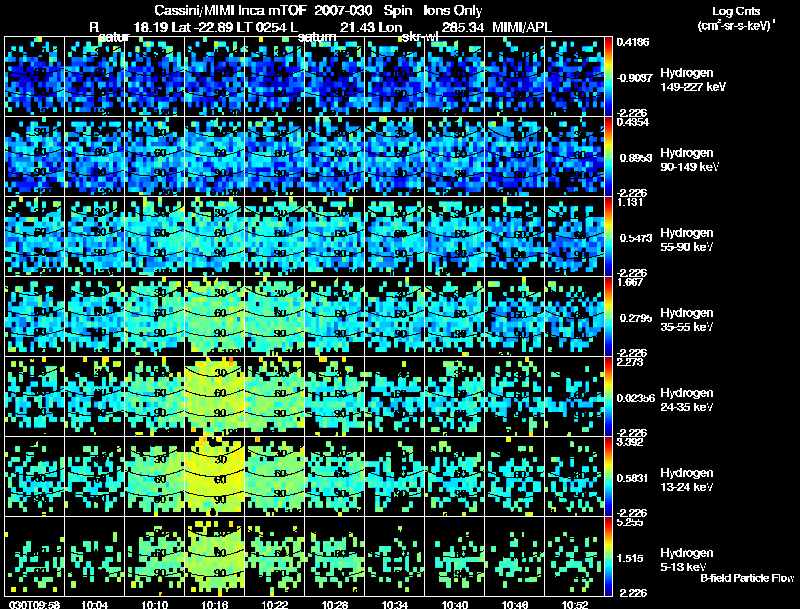Click the color bar beside the 55-90 keV row
Image resolution: width=800 pixels, height=609 pixels.
click(609, 237)
